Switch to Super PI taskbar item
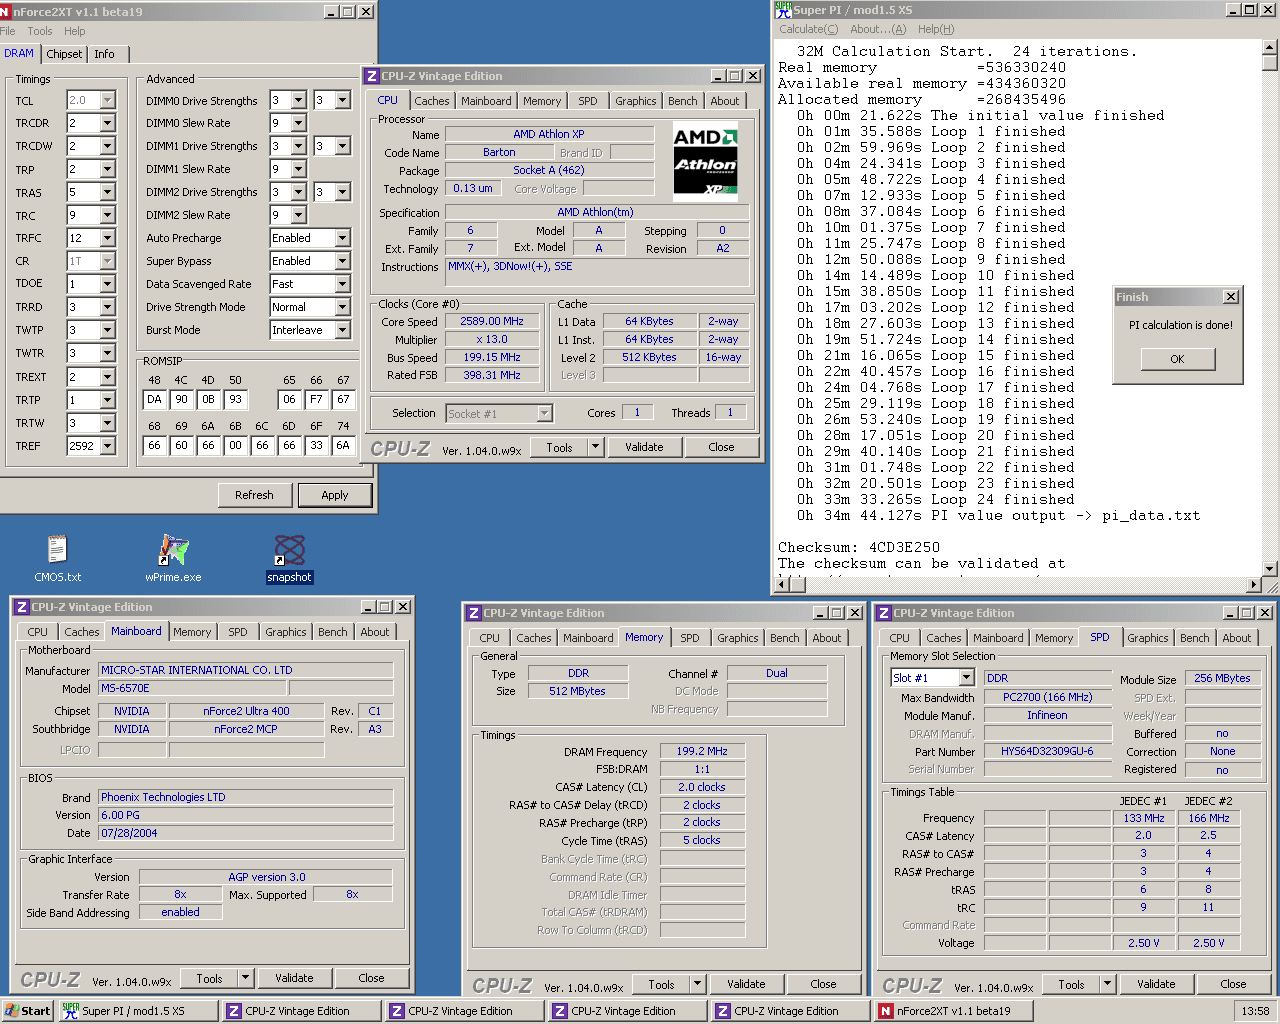This screenshot has height=1024, width=1280. click(138, 1011)
